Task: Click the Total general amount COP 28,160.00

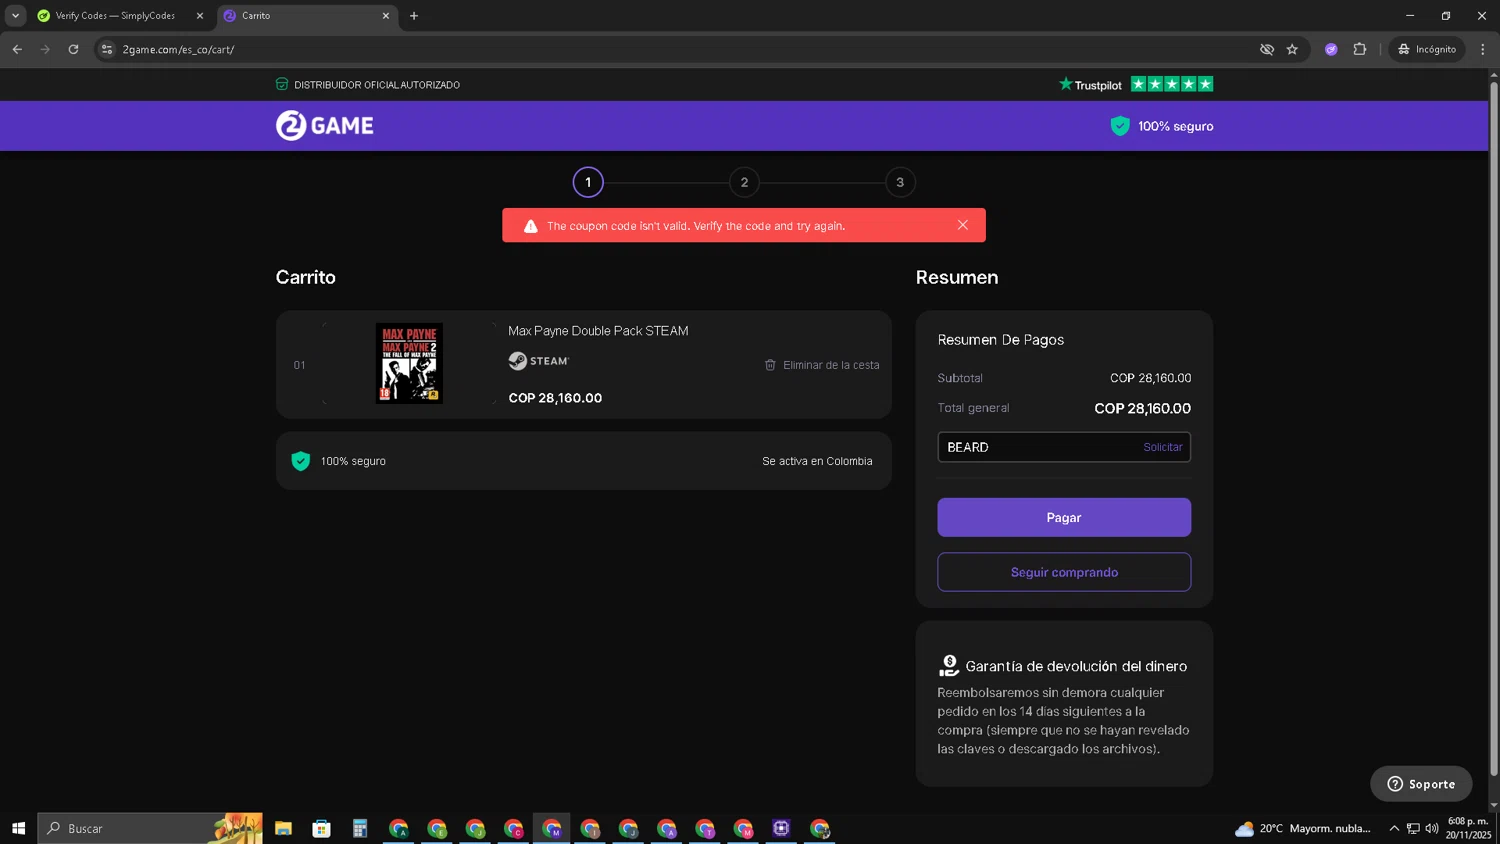Action: coord(1142,408)
